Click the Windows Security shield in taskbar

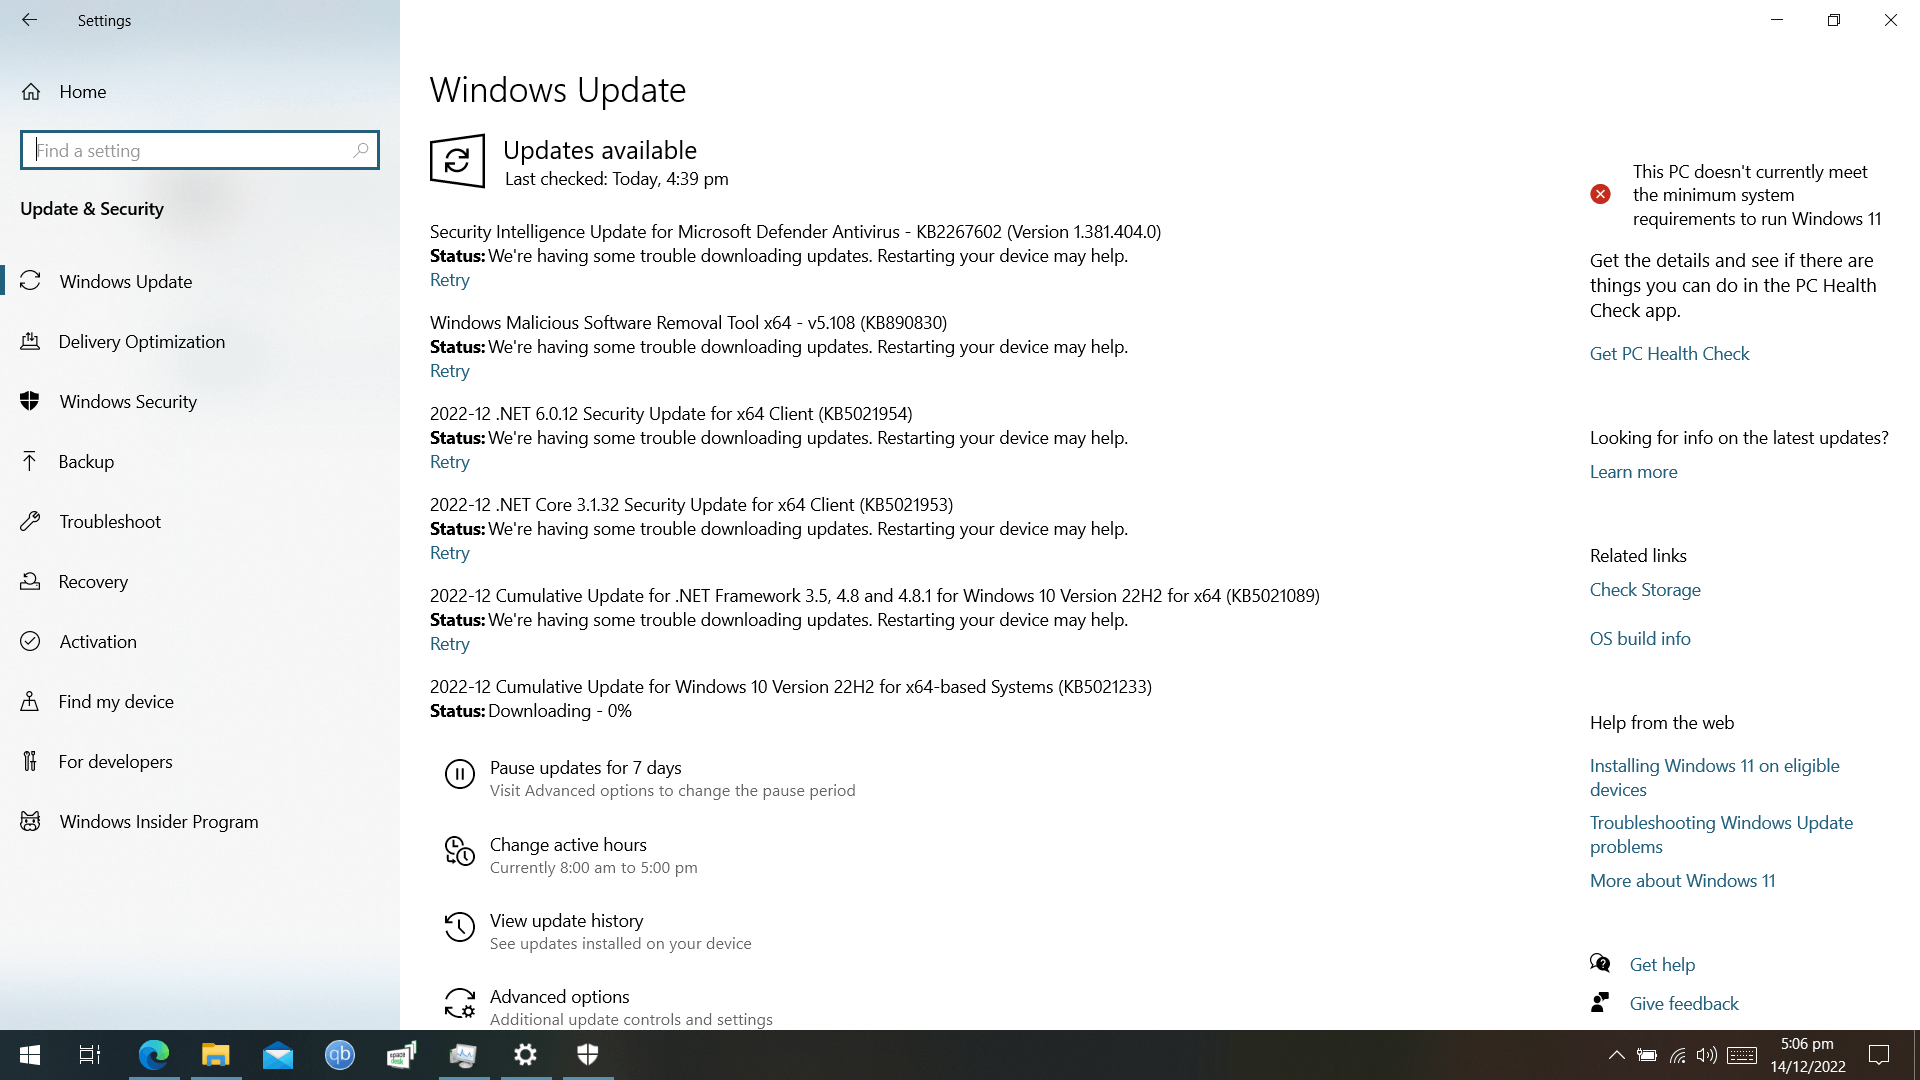(x=588, y=1054)
